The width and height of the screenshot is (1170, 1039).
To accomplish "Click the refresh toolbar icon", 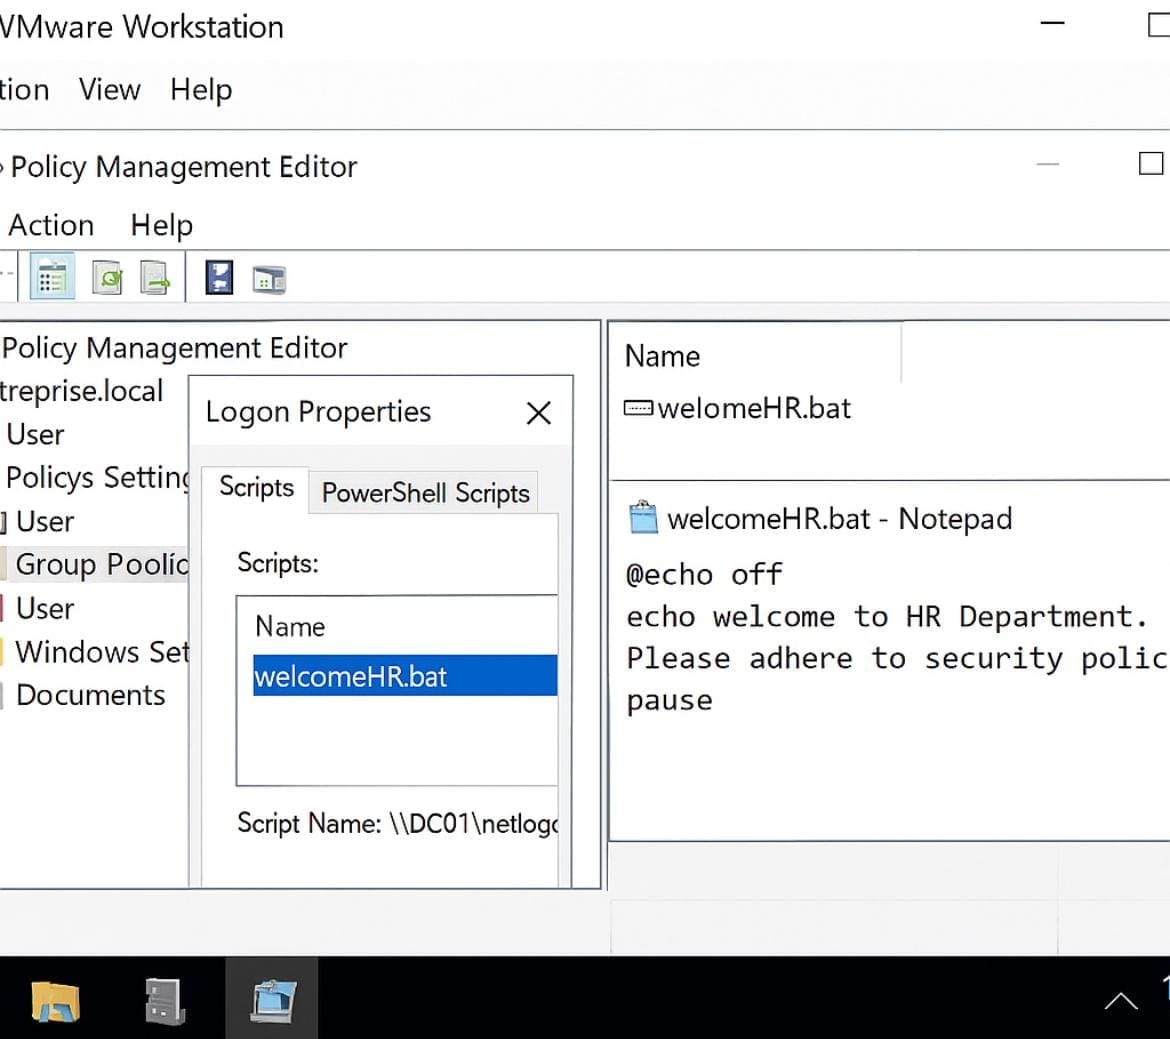I will (107, 278).
